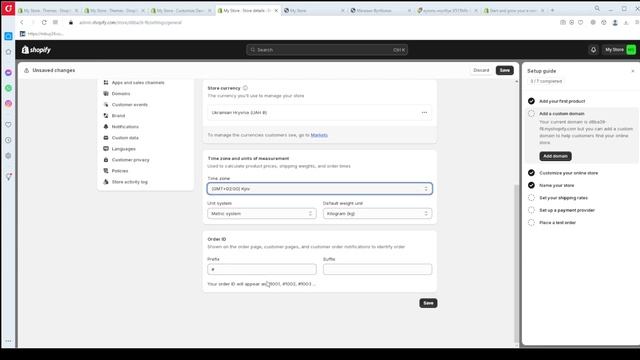Switch to the Customize Dawn browser tab

pos(181,10)
